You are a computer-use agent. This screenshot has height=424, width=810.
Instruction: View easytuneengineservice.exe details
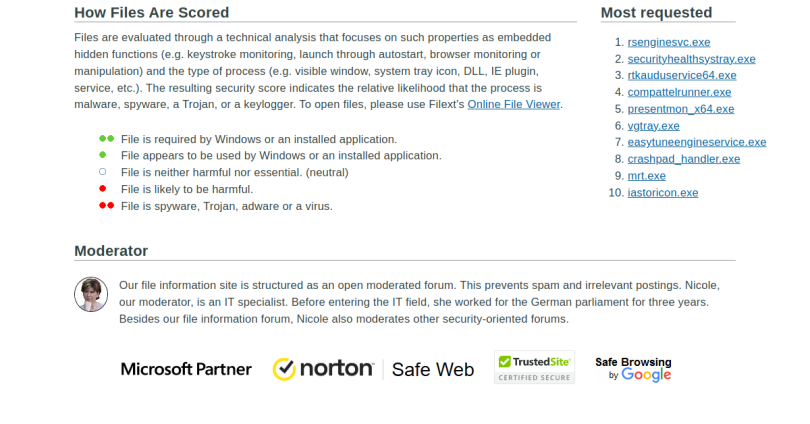[x=696, y=142]
